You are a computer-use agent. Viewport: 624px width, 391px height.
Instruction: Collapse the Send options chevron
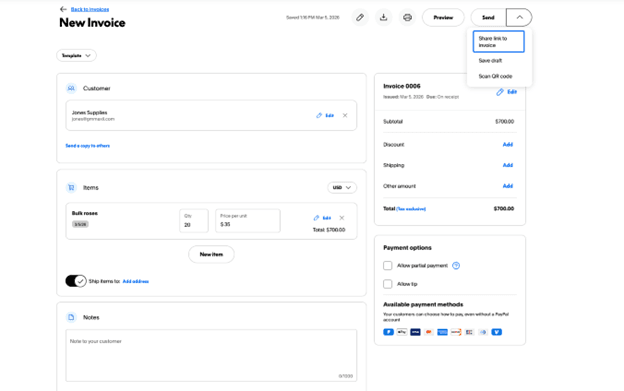point(519,18)
